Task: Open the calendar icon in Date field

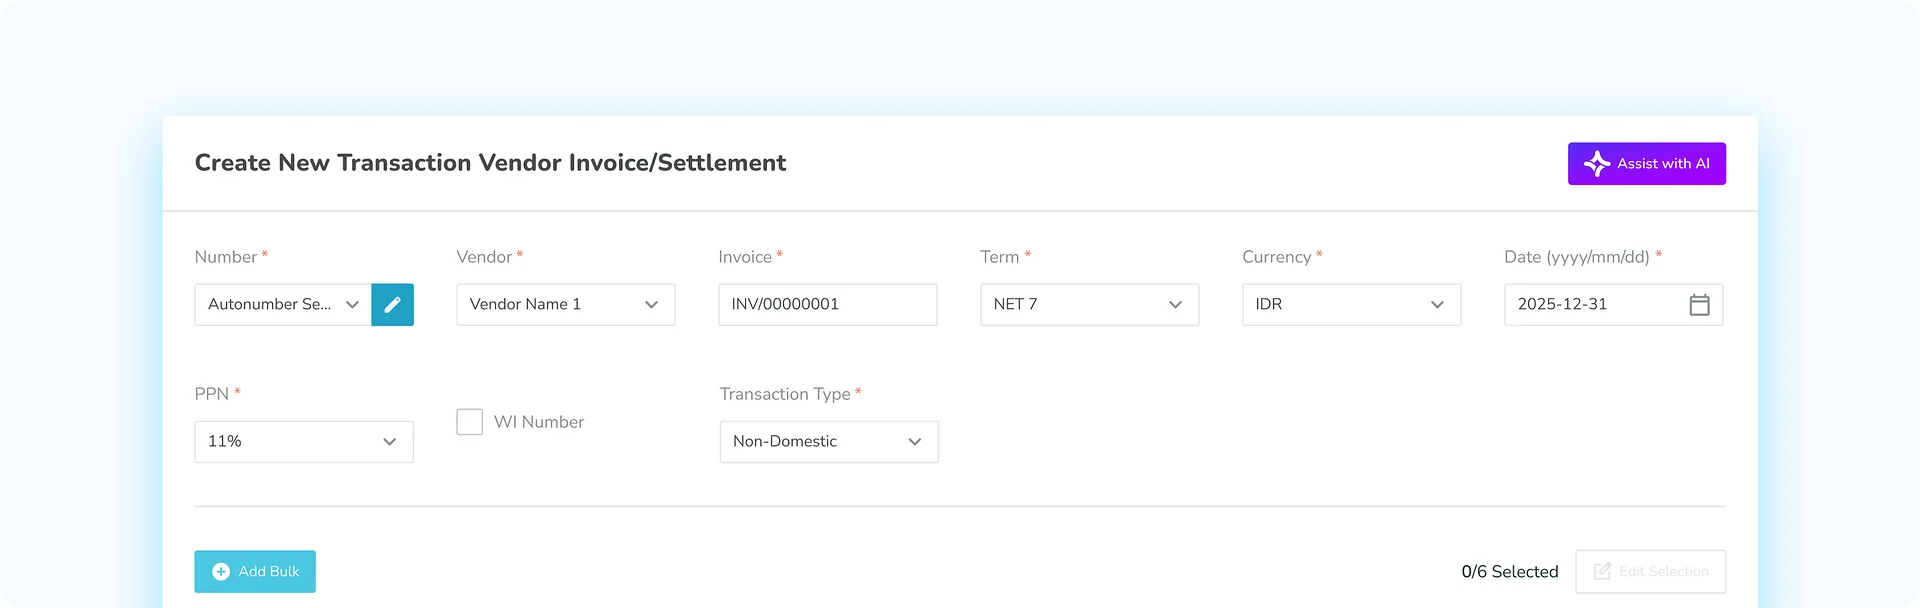Action: (1699, 304)
